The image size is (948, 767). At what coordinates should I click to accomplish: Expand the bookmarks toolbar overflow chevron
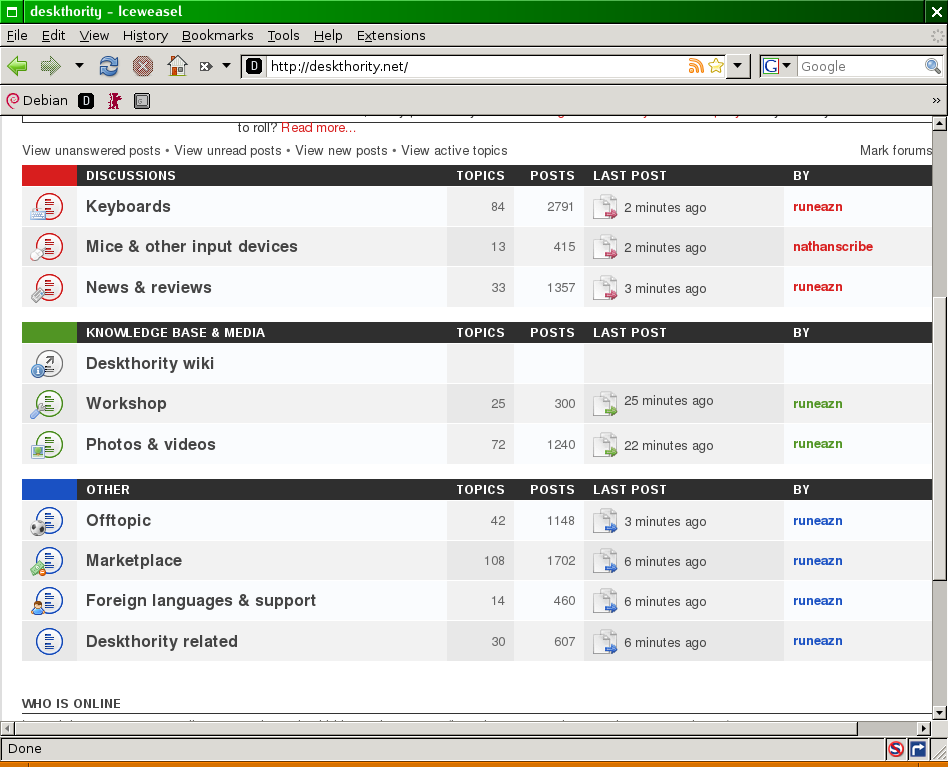pos(936,100)
